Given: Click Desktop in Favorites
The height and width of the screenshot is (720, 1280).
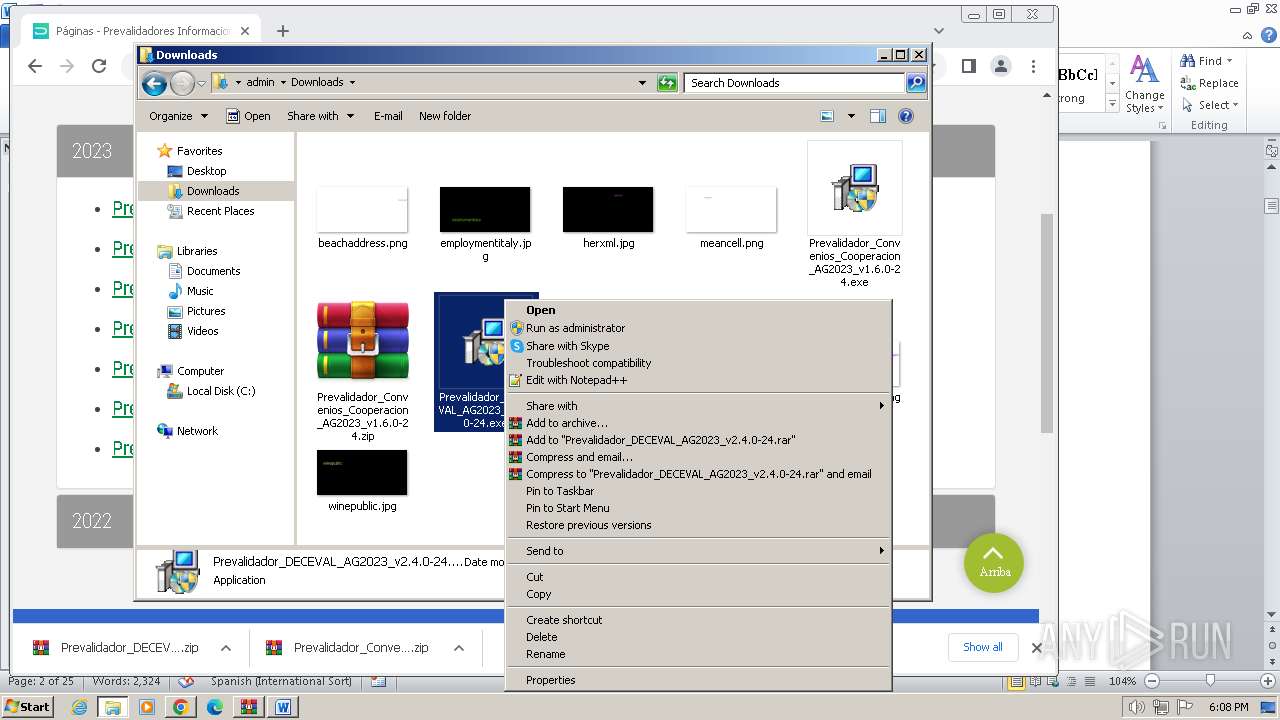Looking at the screenshot, I should point(206,171).
